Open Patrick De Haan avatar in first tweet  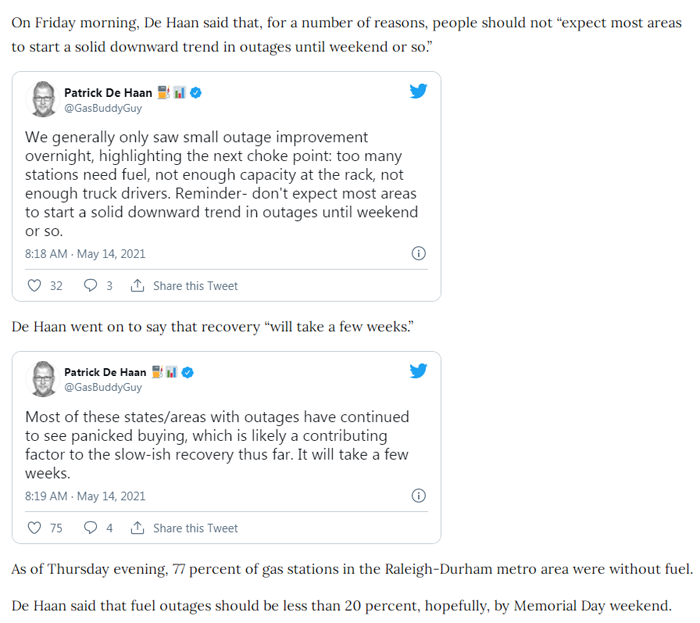pyautogui.click(x=43, y=99)
